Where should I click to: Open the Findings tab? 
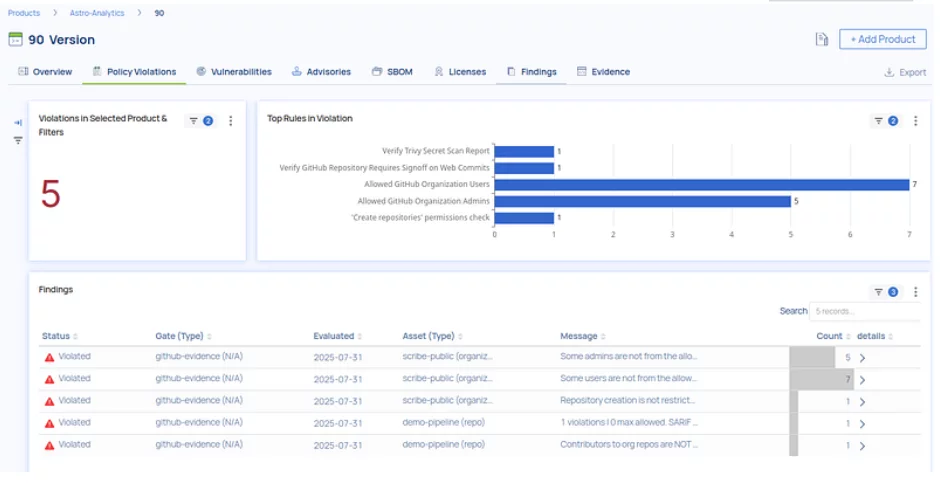[x=531, y=71]
